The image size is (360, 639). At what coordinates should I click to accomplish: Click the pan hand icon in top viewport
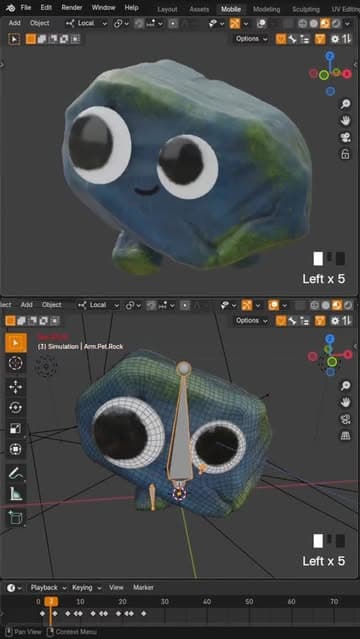pos(345,121)
